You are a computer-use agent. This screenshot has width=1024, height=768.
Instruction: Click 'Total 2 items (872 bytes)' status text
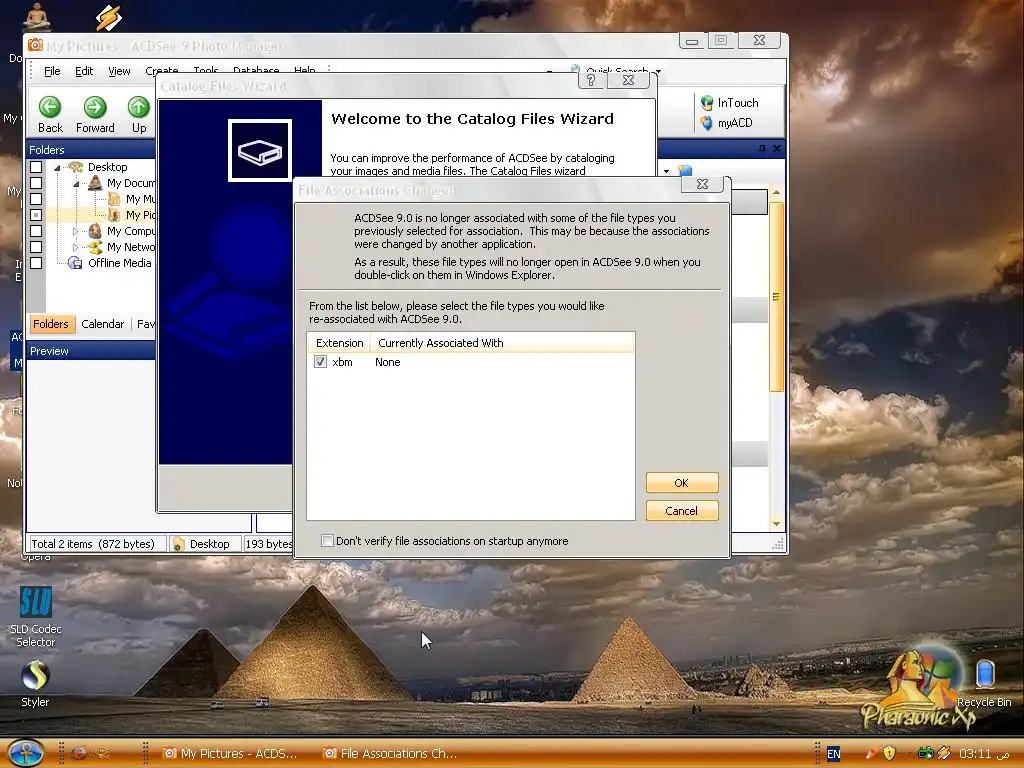93,544
